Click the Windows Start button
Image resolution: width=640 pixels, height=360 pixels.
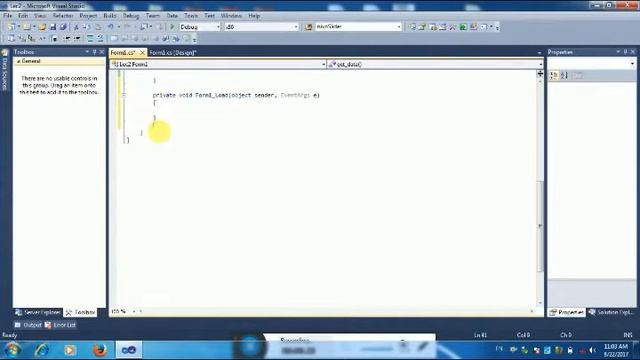click(x=13, y=350)
